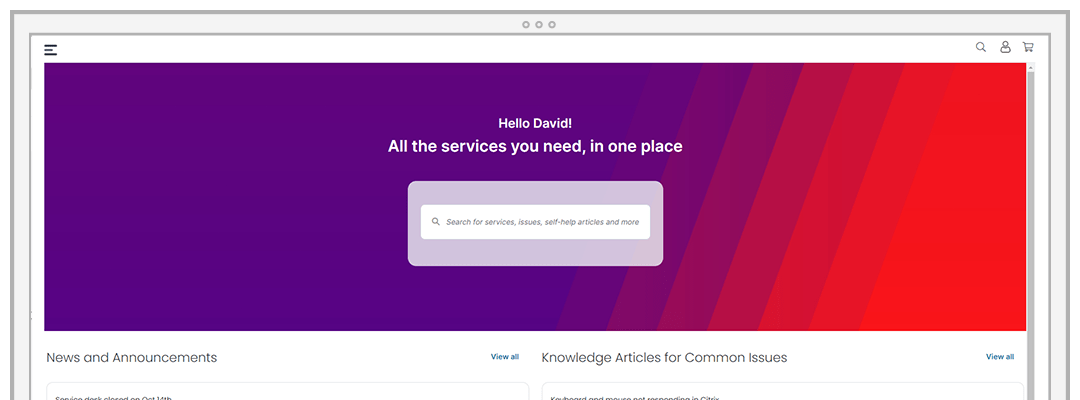Focus the 'Search for services, issues' field
This screenshot has width=1080, height=400.
click(535, 222)
